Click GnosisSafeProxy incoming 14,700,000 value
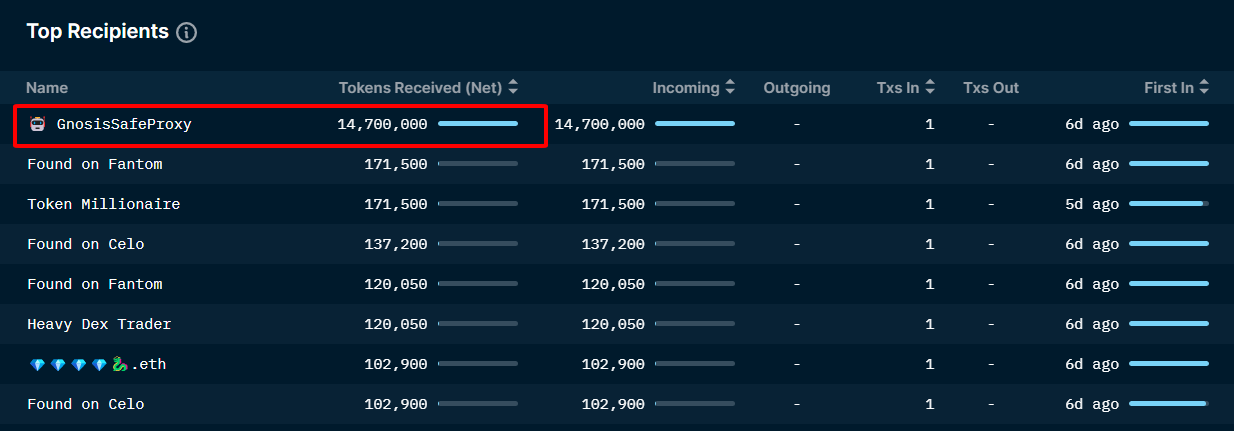 600,124
